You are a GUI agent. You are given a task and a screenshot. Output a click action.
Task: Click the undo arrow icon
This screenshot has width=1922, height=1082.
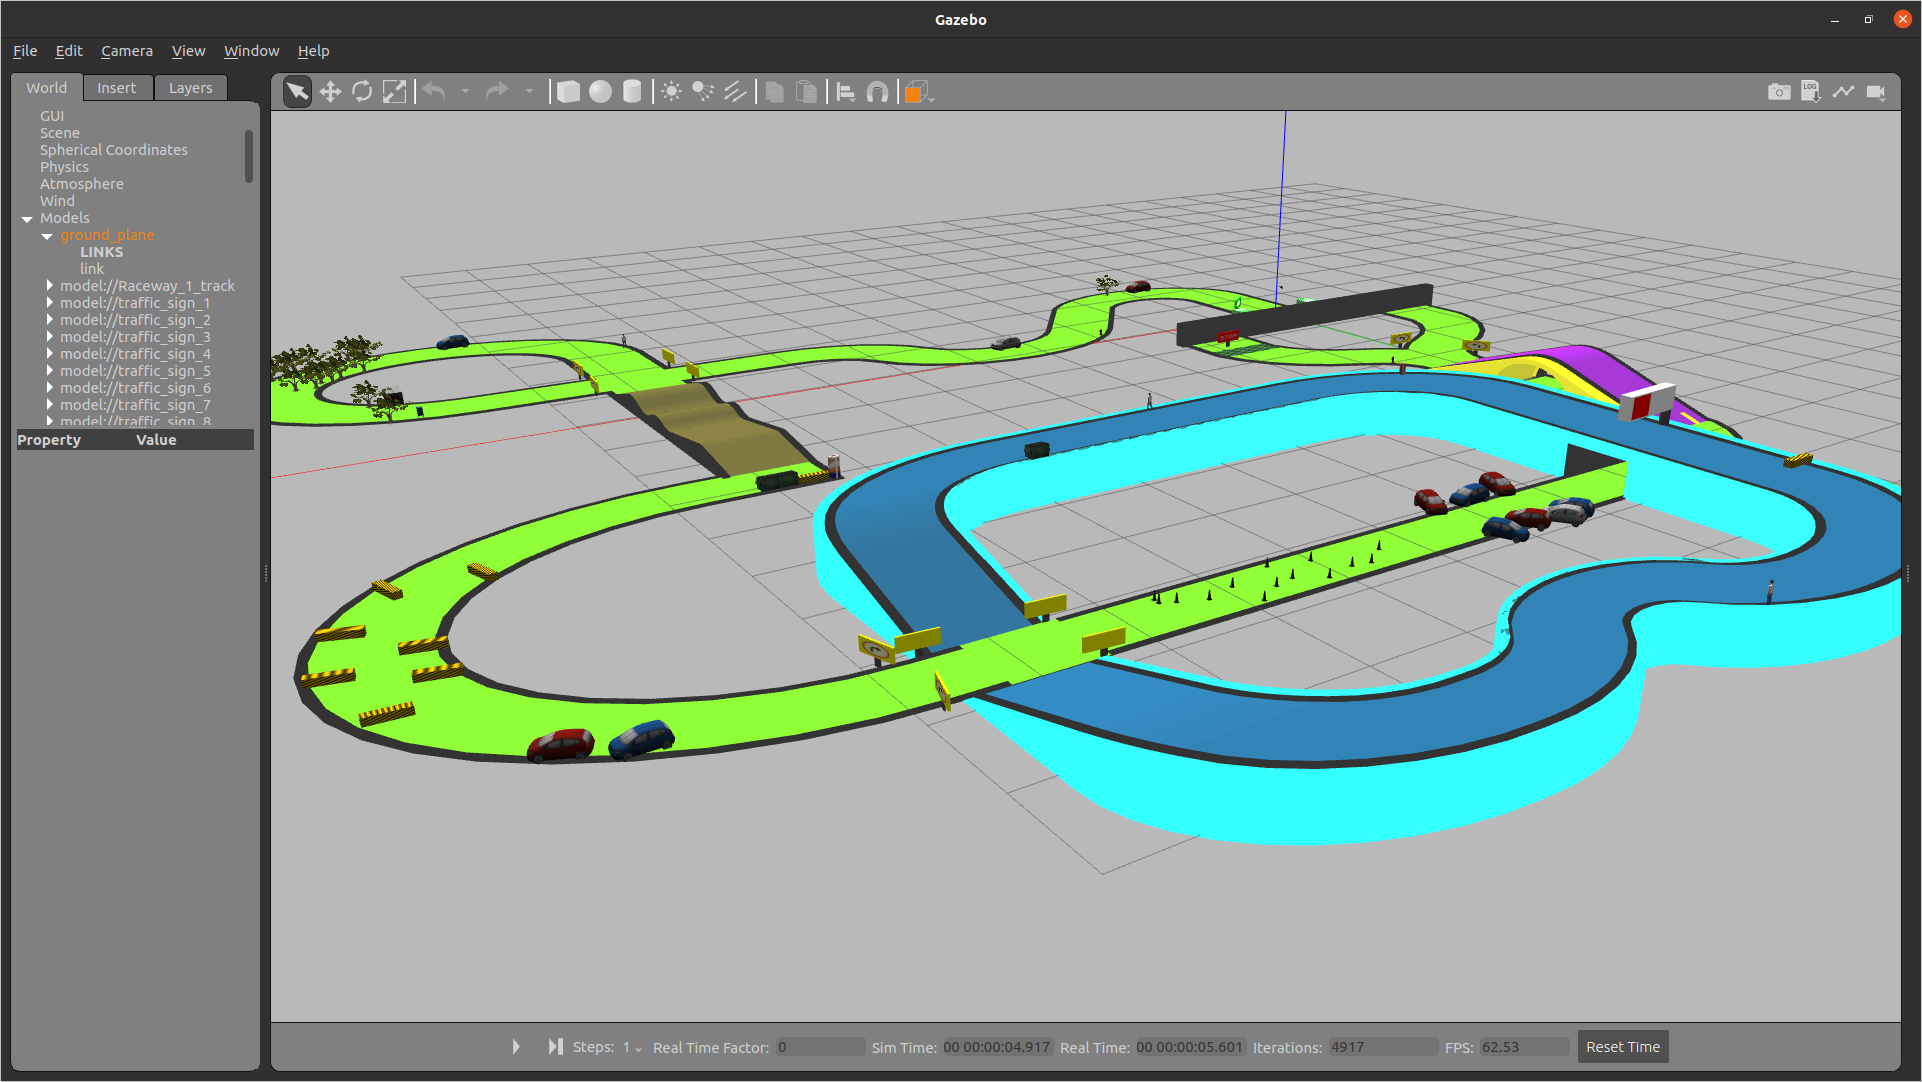[434, 92]
